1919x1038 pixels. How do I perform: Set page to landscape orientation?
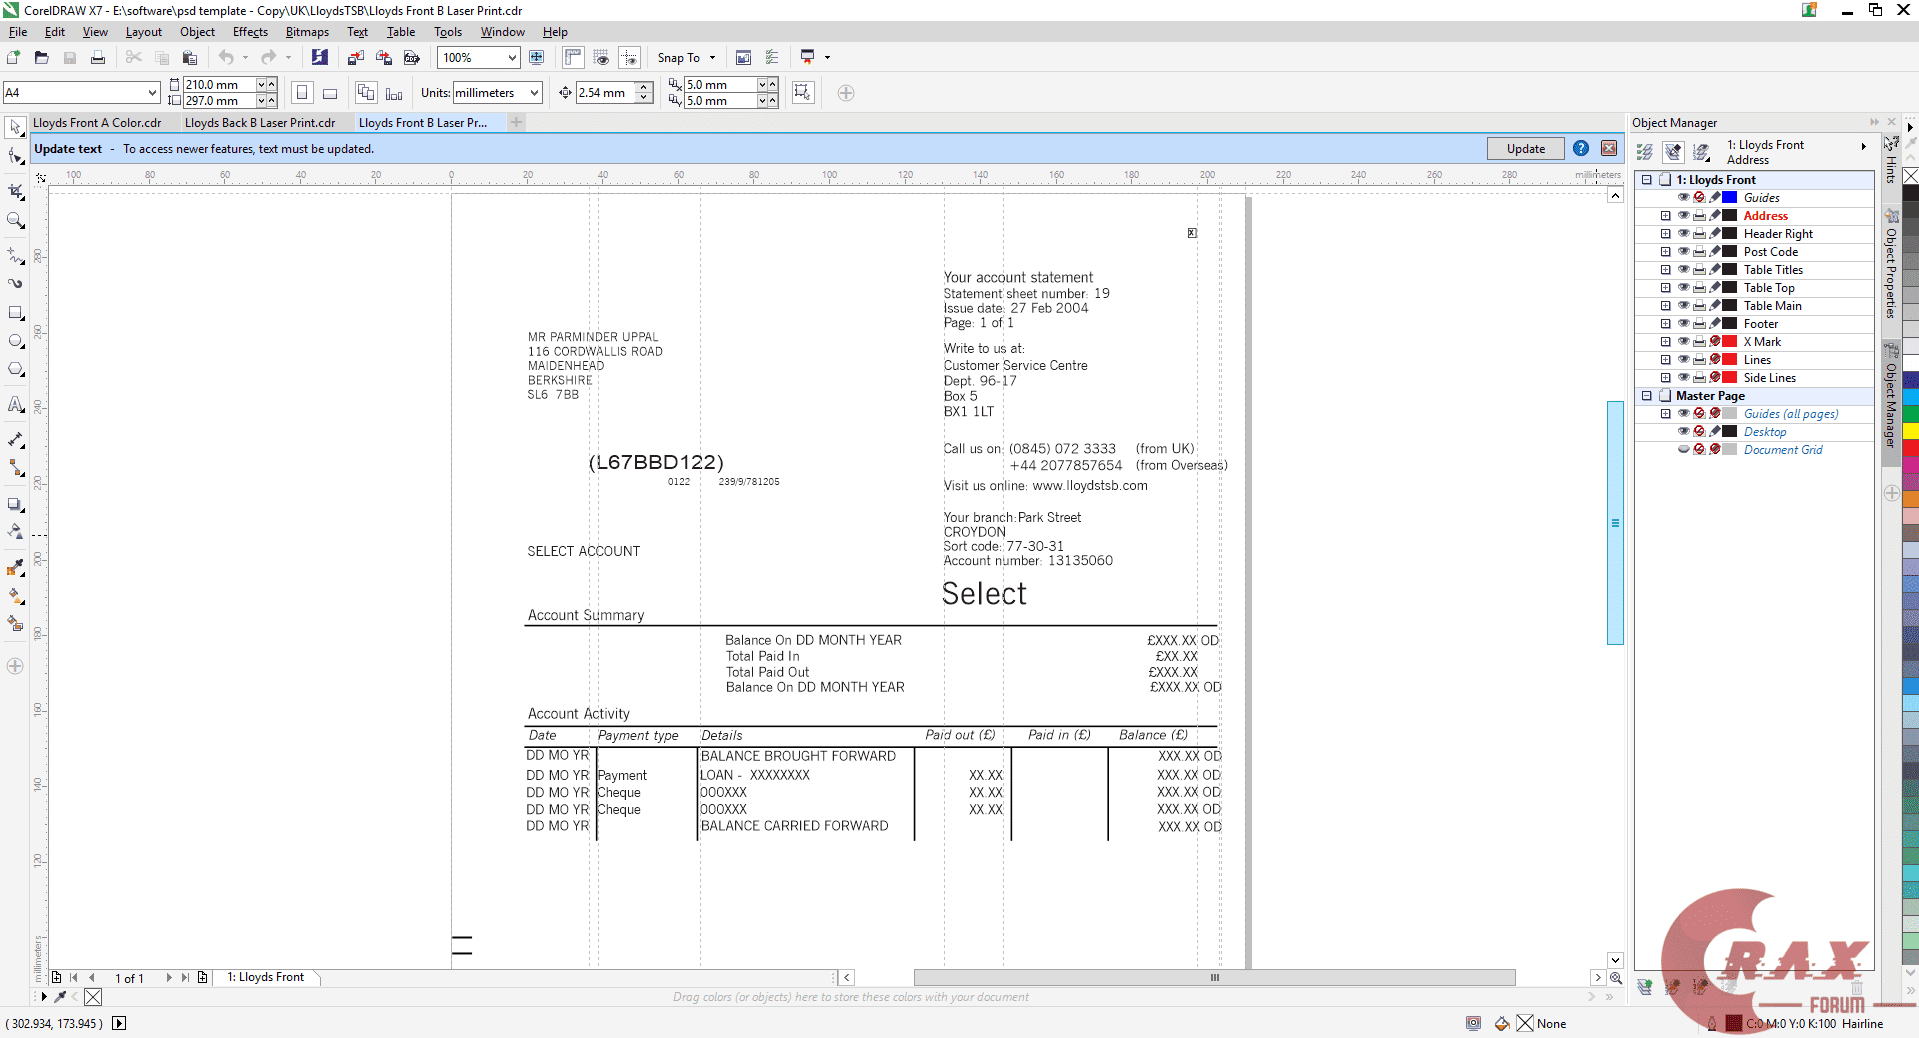[330, 93]
